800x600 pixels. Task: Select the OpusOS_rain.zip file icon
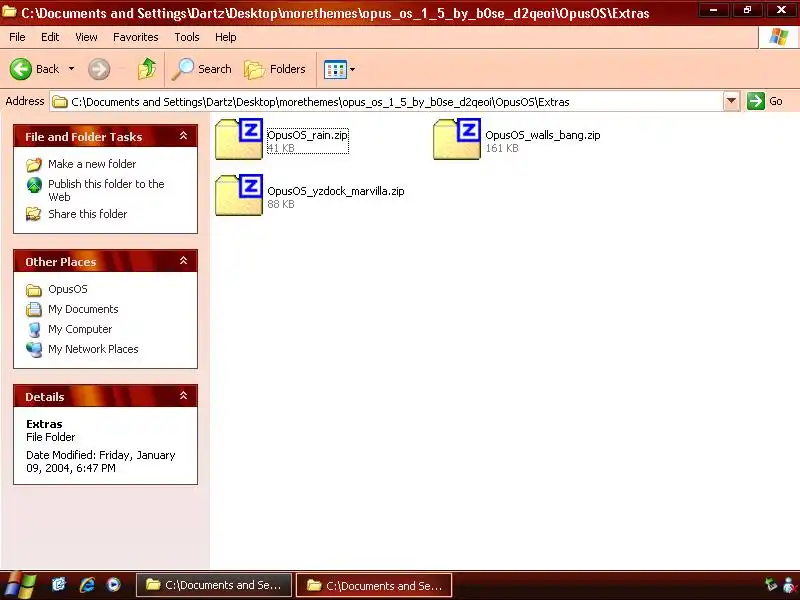[x=239, y=139]
